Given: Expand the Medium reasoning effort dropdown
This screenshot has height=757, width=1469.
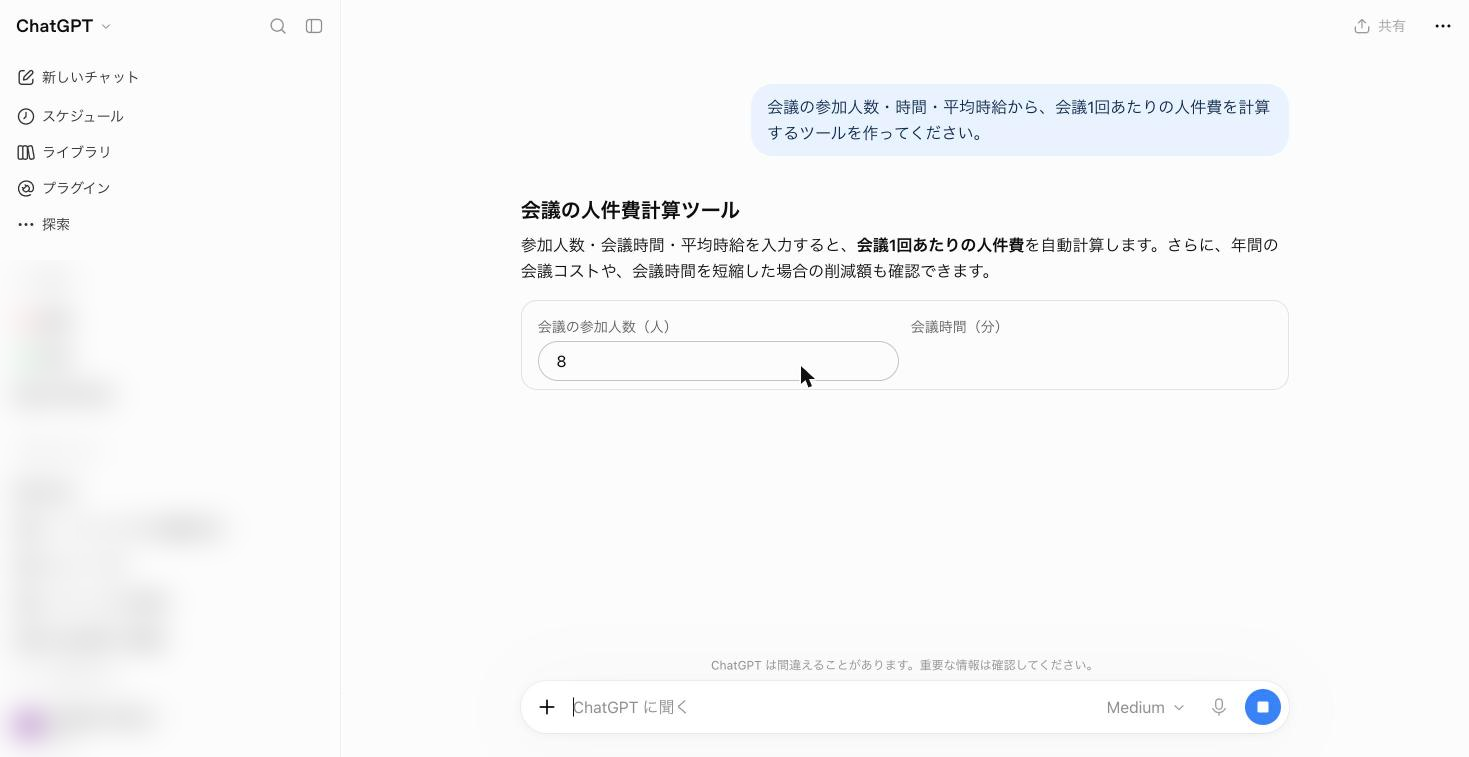Looking at the screenshot, I should coord(1145,707).
